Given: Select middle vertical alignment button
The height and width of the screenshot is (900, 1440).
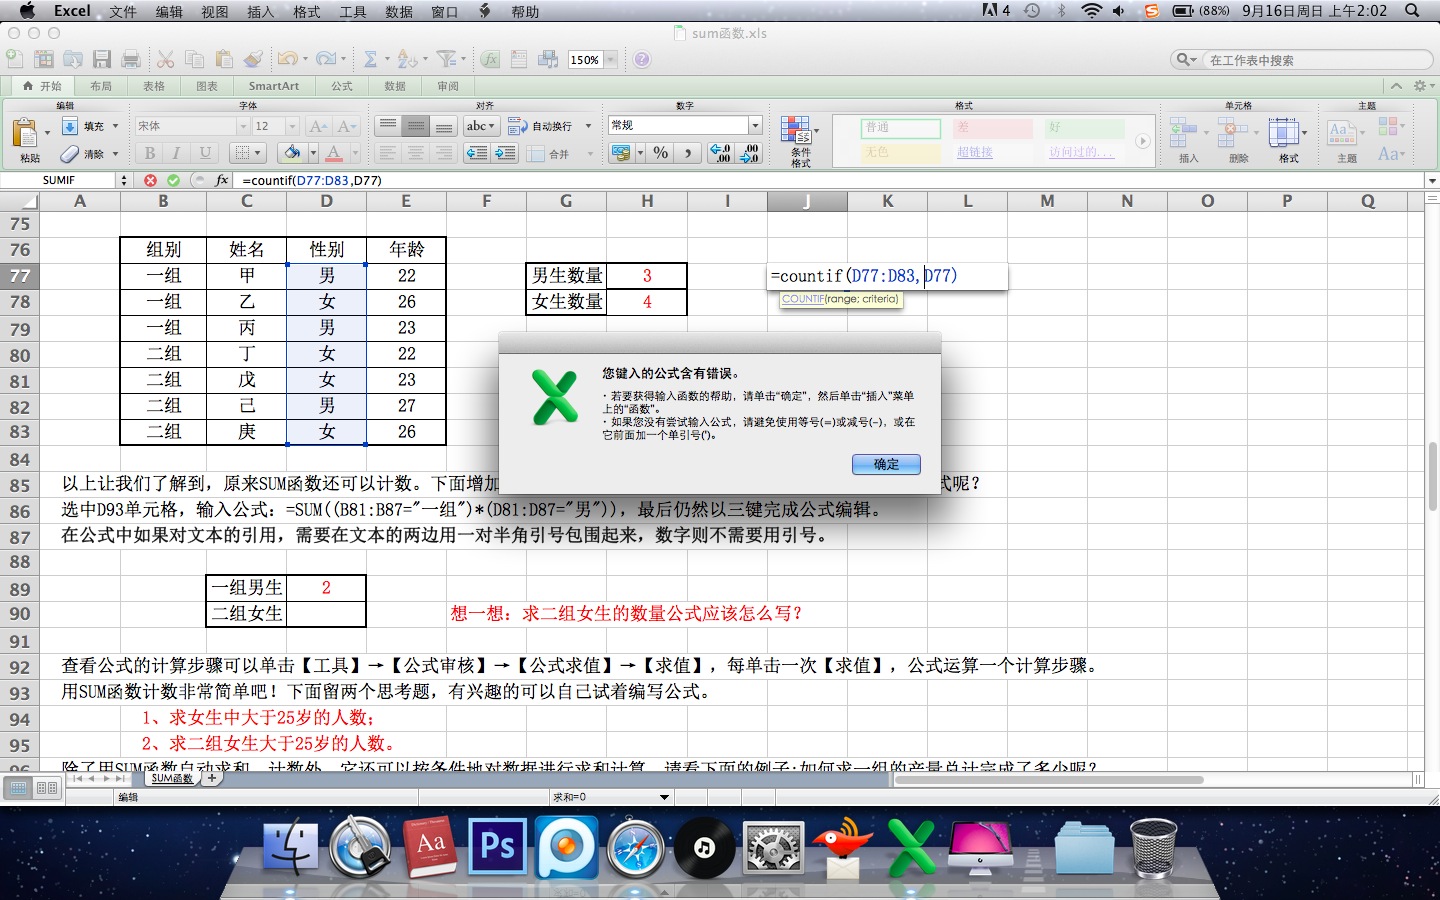Looking at the screenshot, I should click(x=416, y=126).
